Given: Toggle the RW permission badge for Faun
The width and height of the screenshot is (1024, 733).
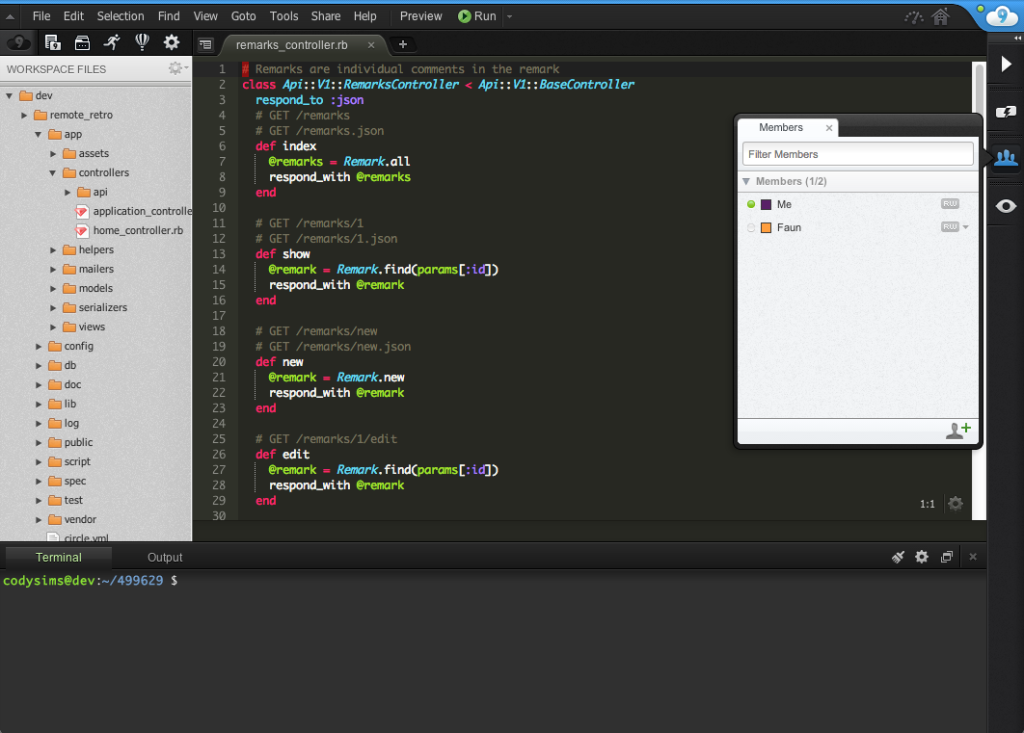Looking at the screenshot, I should click(949, 227).
